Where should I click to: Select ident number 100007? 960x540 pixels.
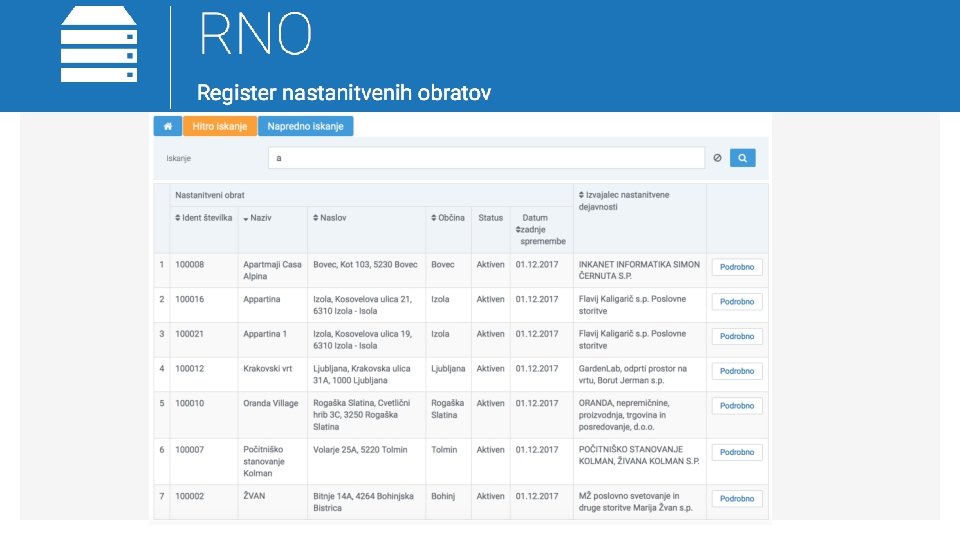coord(190,450)
